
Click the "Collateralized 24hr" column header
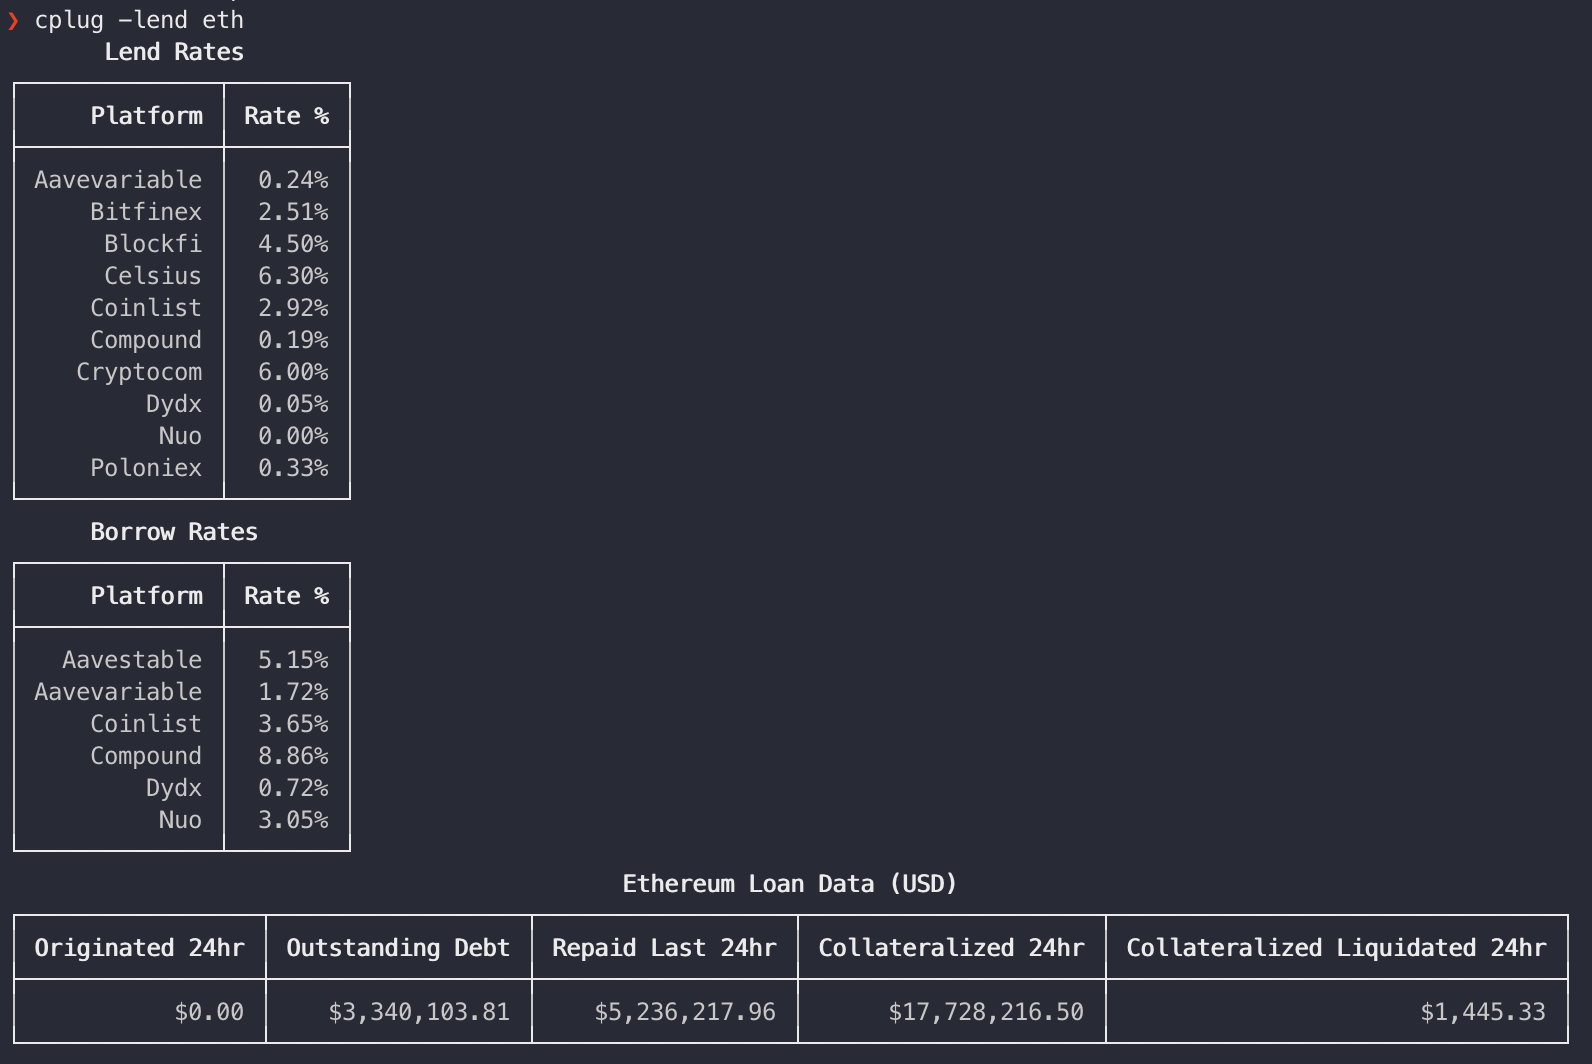951,948
